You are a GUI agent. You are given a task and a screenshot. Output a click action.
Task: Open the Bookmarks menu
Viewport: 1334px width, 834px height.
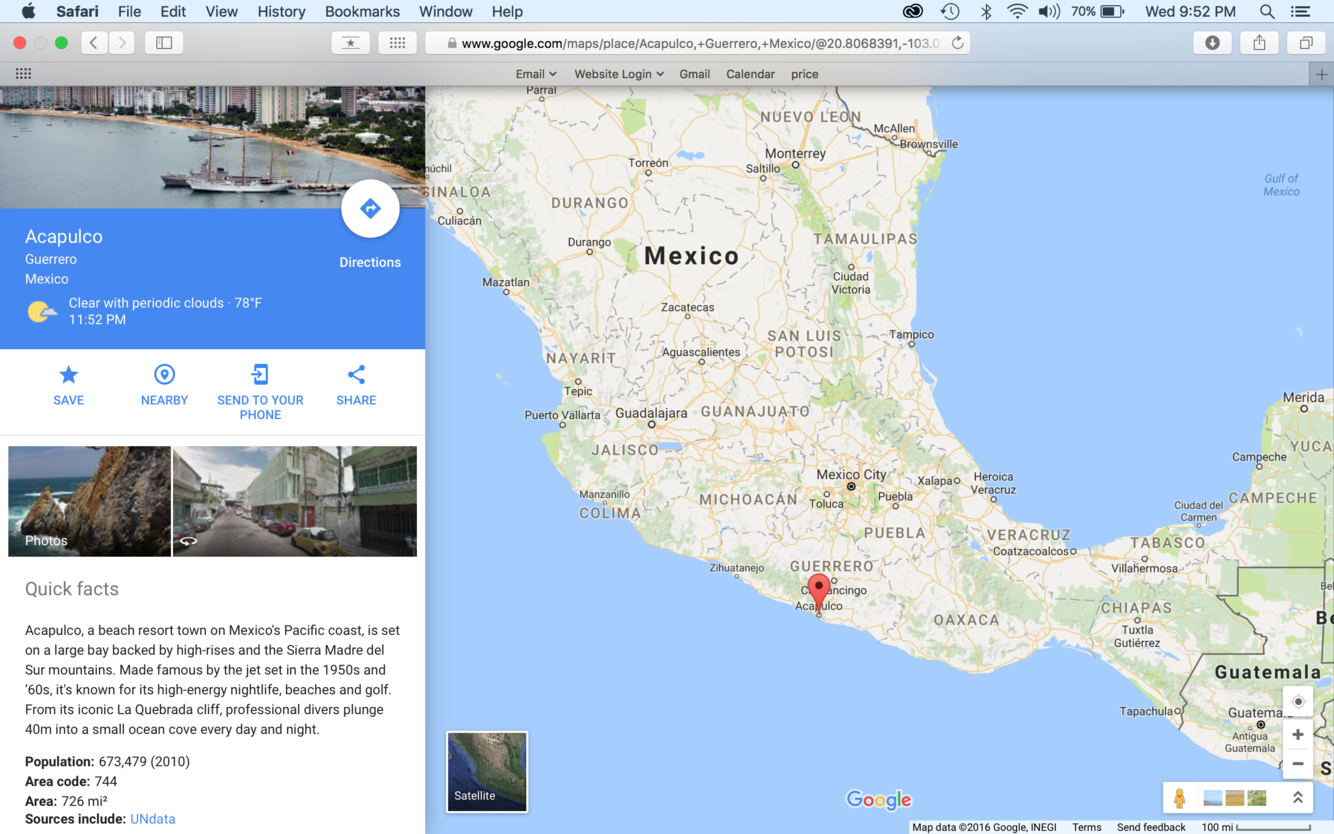[x=362, y=12]
